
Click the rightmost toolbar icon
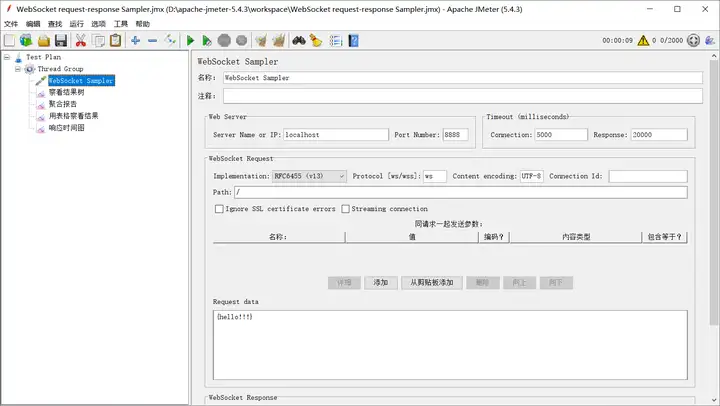pos(710,41)
